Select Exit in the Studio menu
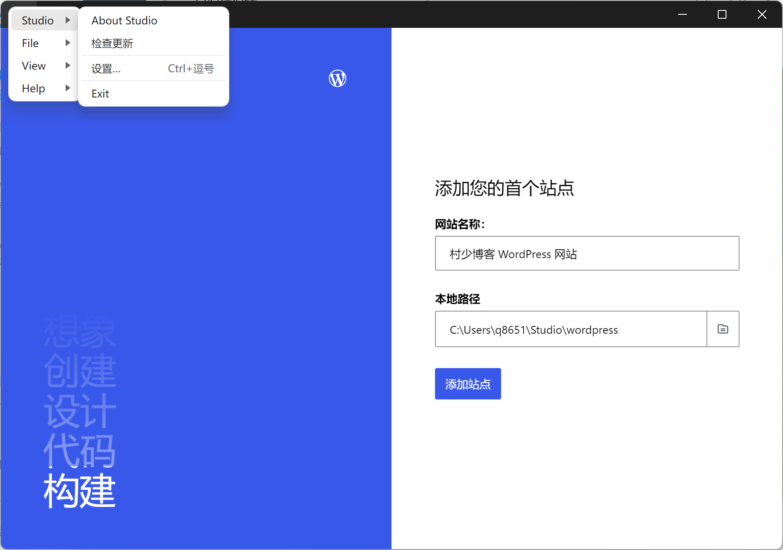The height and width of the screenshot is (550, 783). pyautogui.click(x=100, y=94)
